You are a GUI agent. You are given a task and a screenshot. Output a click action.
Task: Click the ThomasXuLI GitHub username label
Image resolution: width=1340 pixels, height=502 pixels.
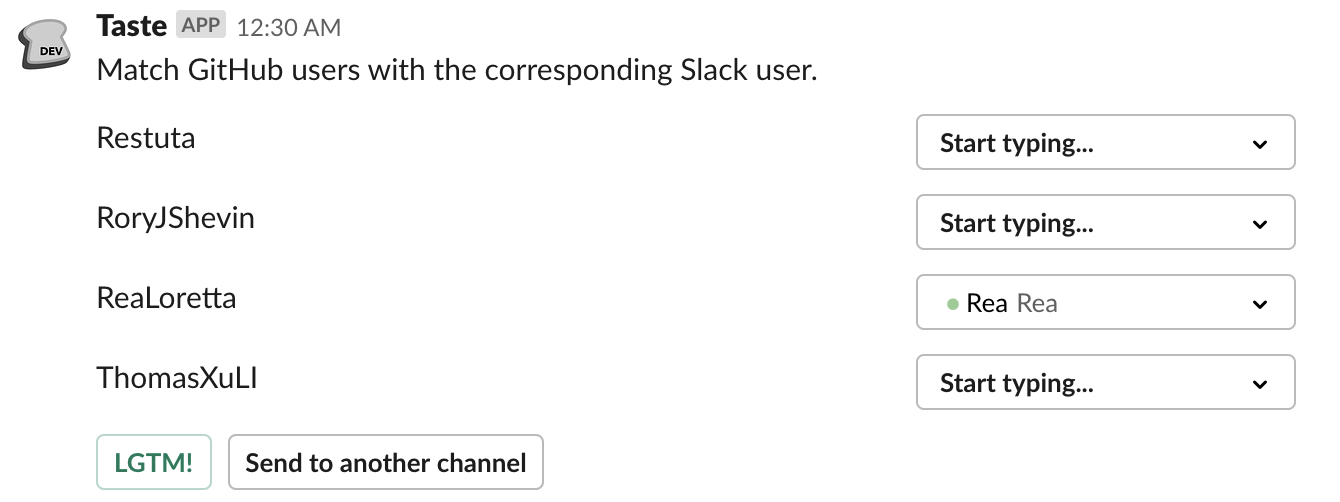pos(177,377)
